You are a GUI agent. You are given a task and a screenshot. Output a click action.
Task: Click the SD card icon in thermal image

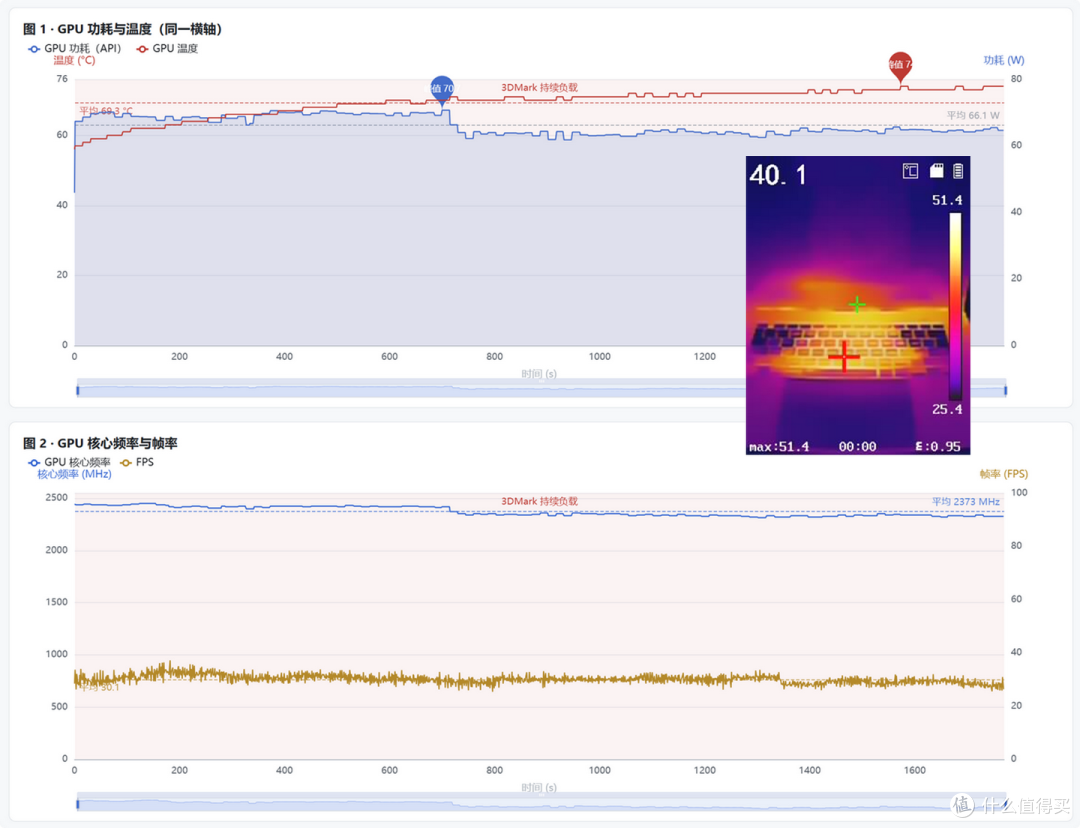(937, 171)
